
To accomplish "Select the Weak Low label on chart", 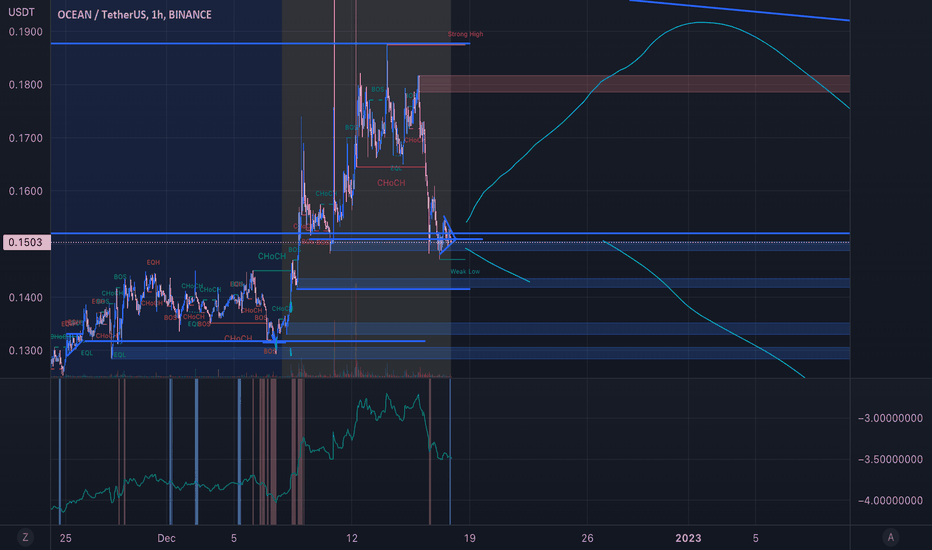I will coord(465,272).
